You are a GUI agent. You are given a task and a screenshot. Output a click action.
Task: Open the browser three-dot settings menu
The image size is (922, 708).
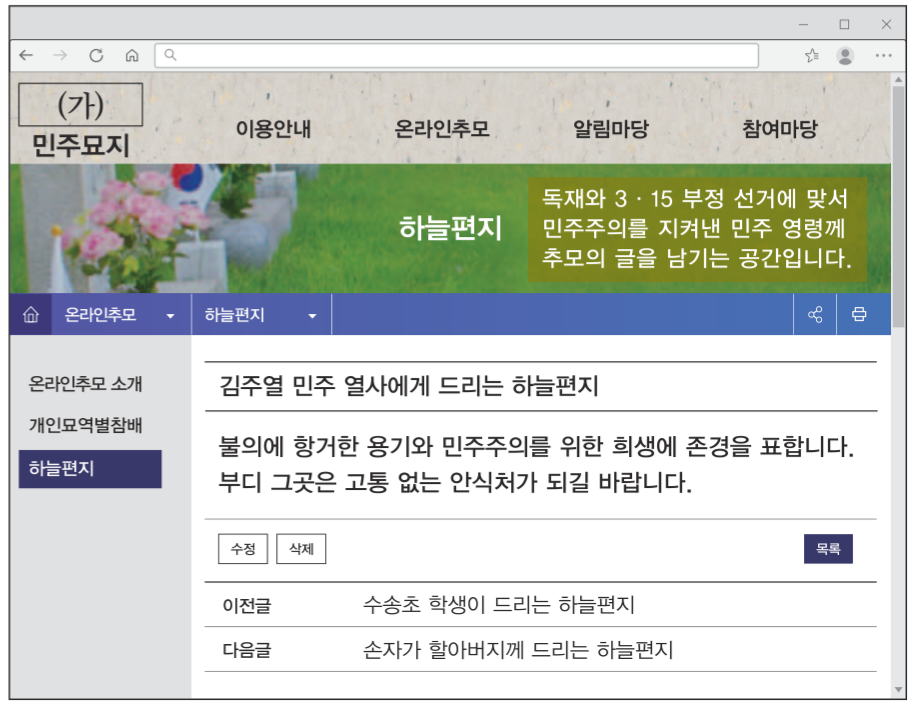[883, 55]
